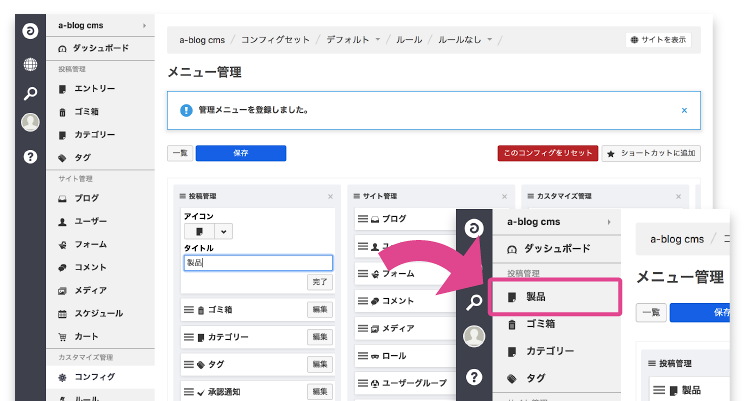Grab the 投稿管理 group drag handle

click(x=182, y=196)
